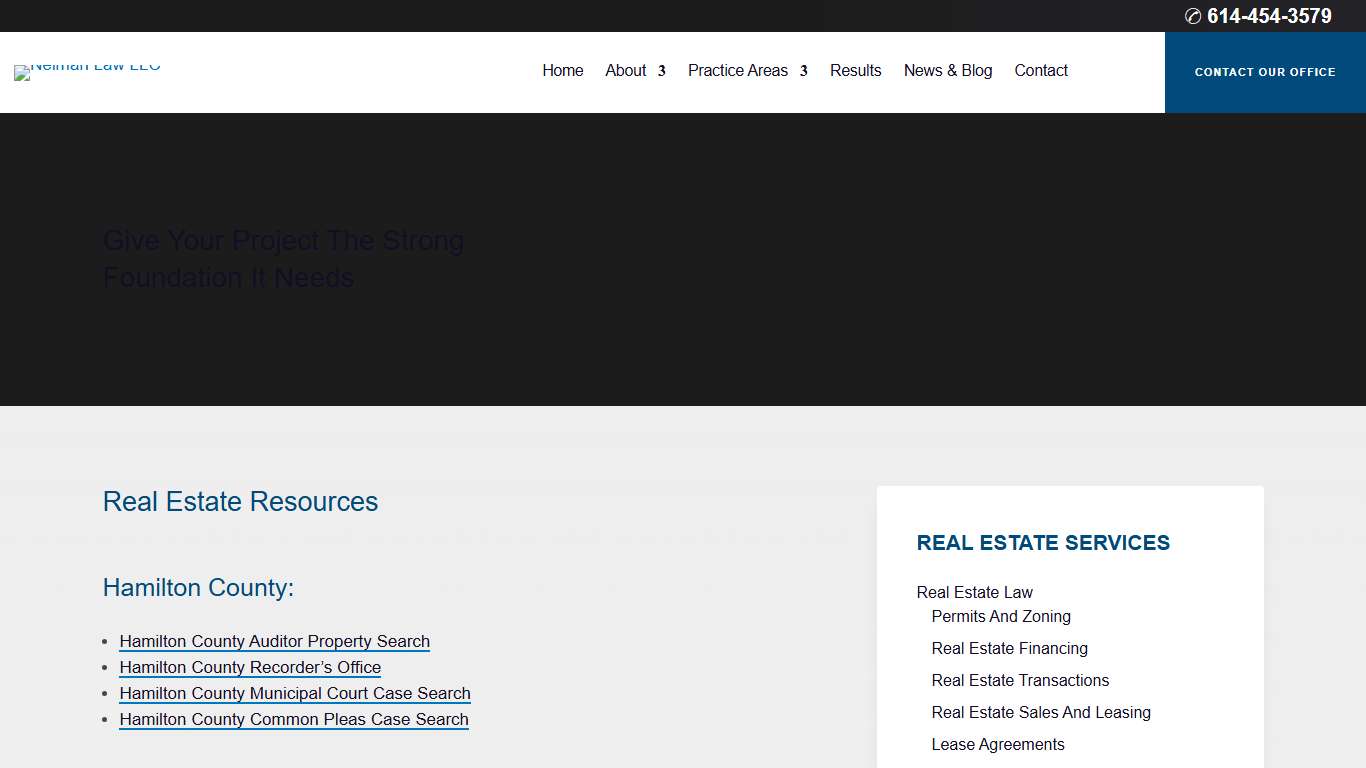This screenshot has width=1366, height=768.
Task: Open the Permits And Zoning page
Action: [1001, 616]
